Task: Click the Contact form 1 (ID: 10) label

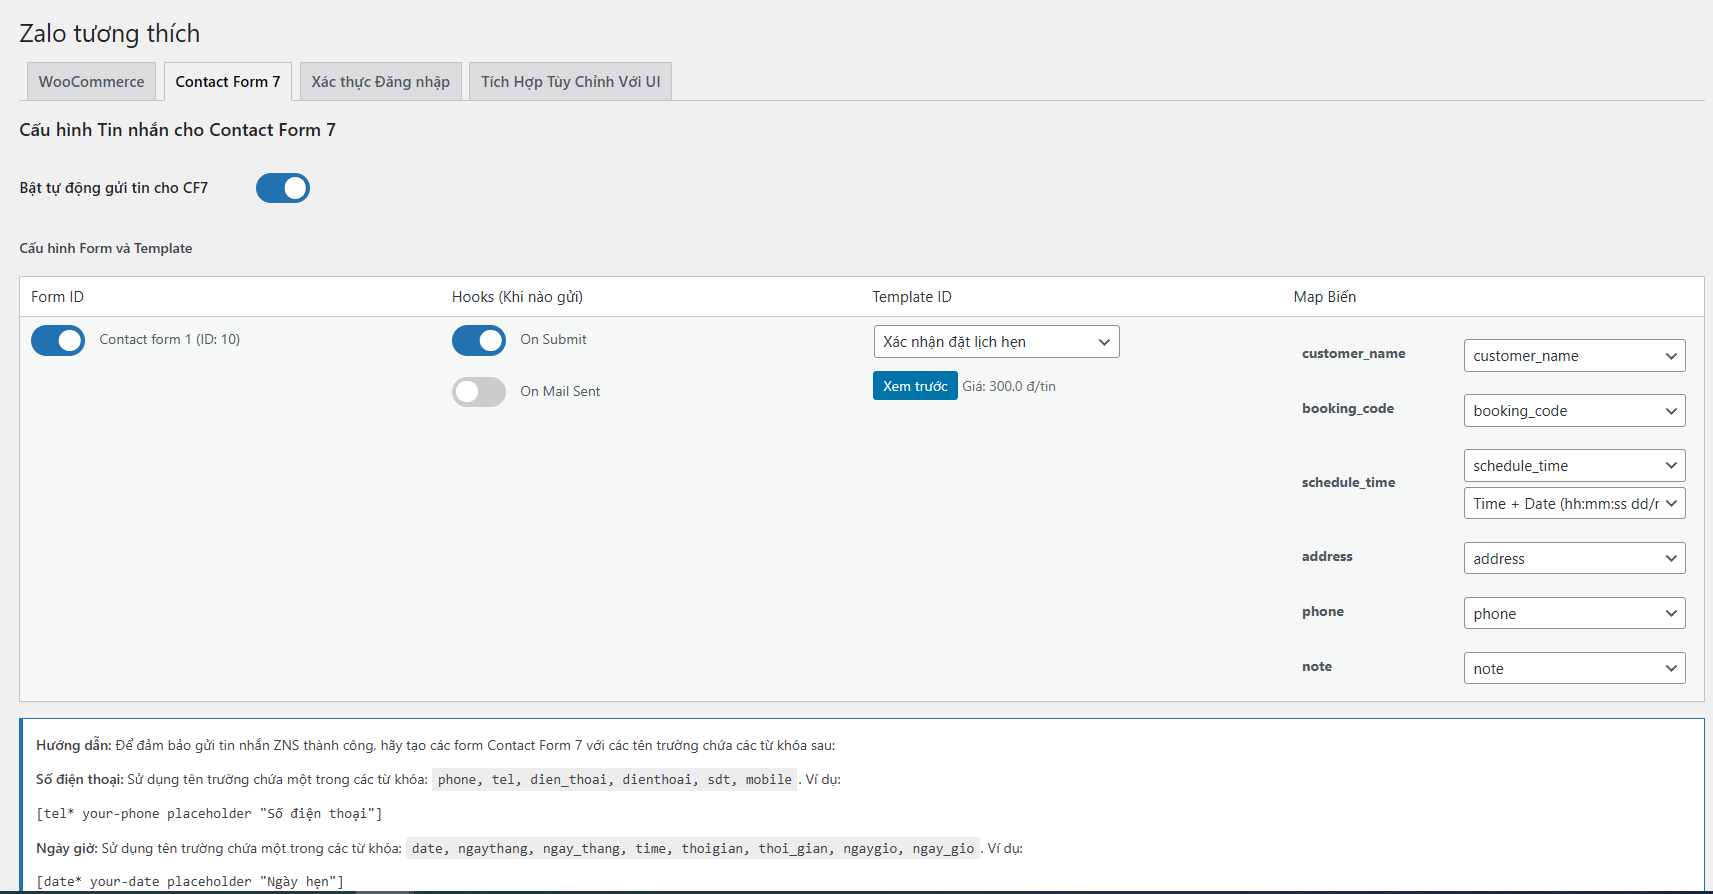Action: 170,340
